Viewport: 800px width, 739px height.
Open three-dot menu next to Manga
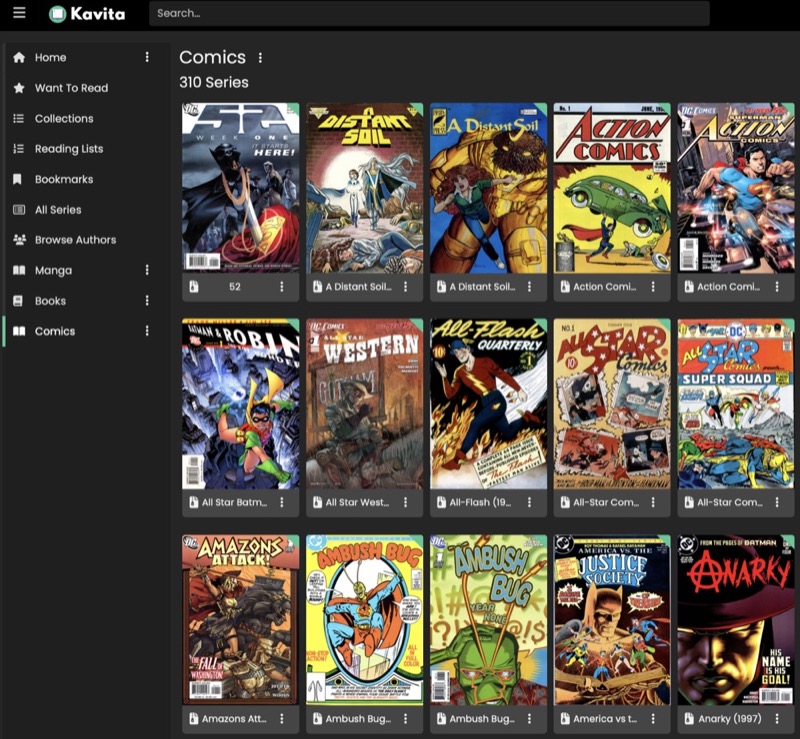(147, 270)
